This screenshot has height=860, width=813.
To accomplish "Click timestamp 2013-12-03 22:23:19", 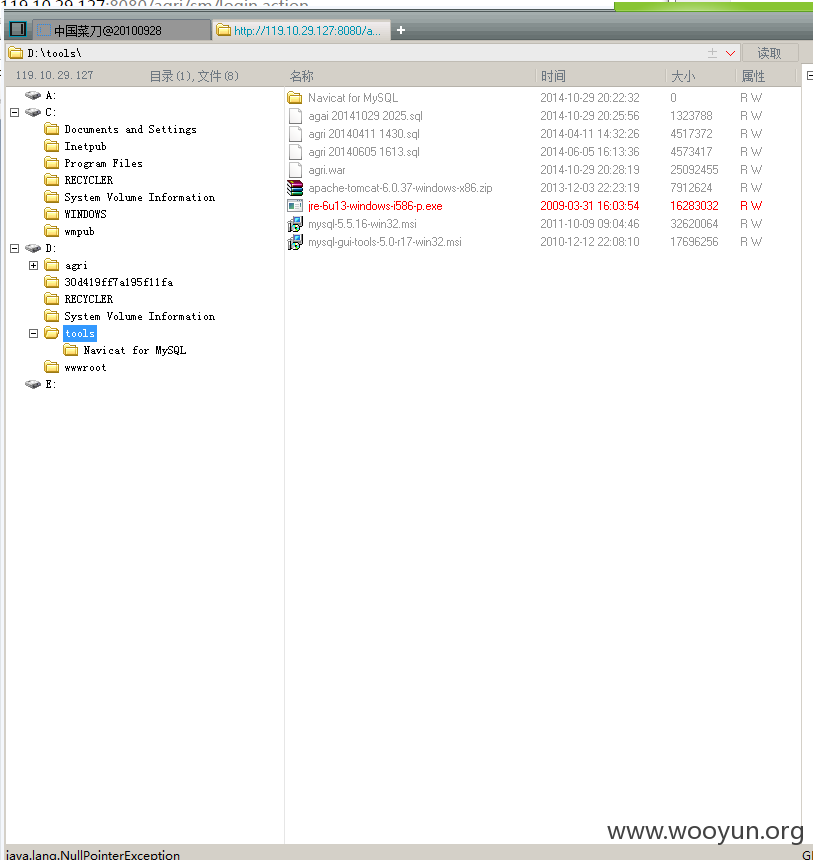I will (x=590, y=188).
